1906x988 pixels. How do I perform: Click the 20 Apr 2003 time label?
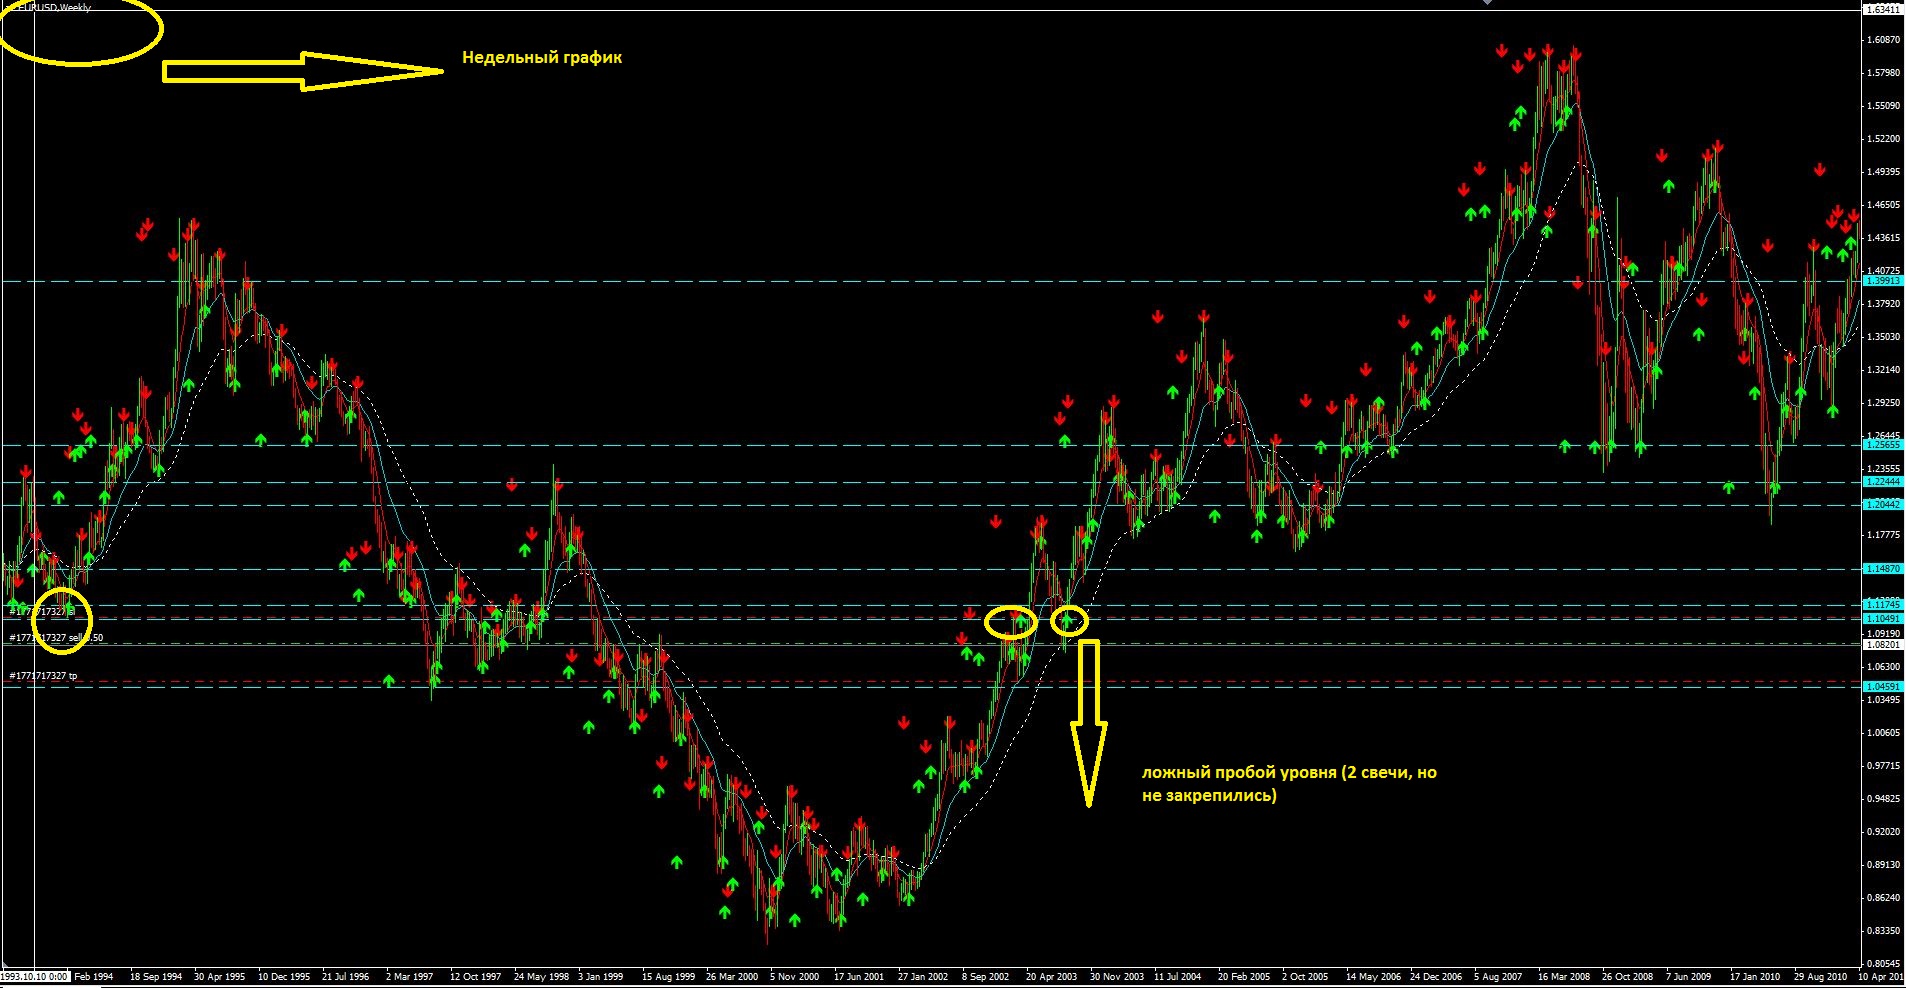click(x=1052, y=977)
